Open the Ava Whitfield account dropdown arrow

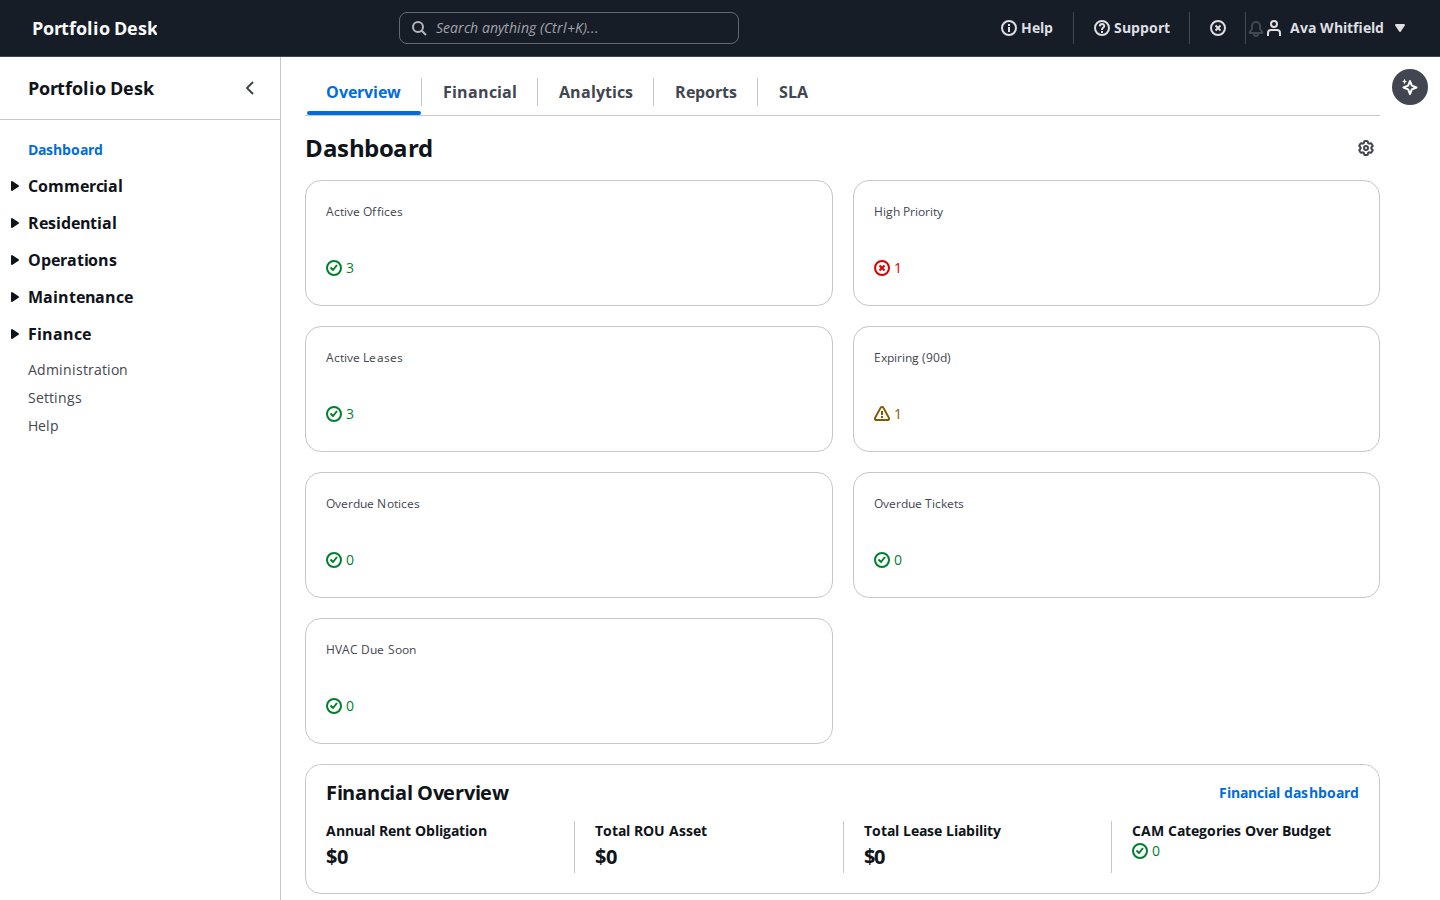[x=1400, y=28]
